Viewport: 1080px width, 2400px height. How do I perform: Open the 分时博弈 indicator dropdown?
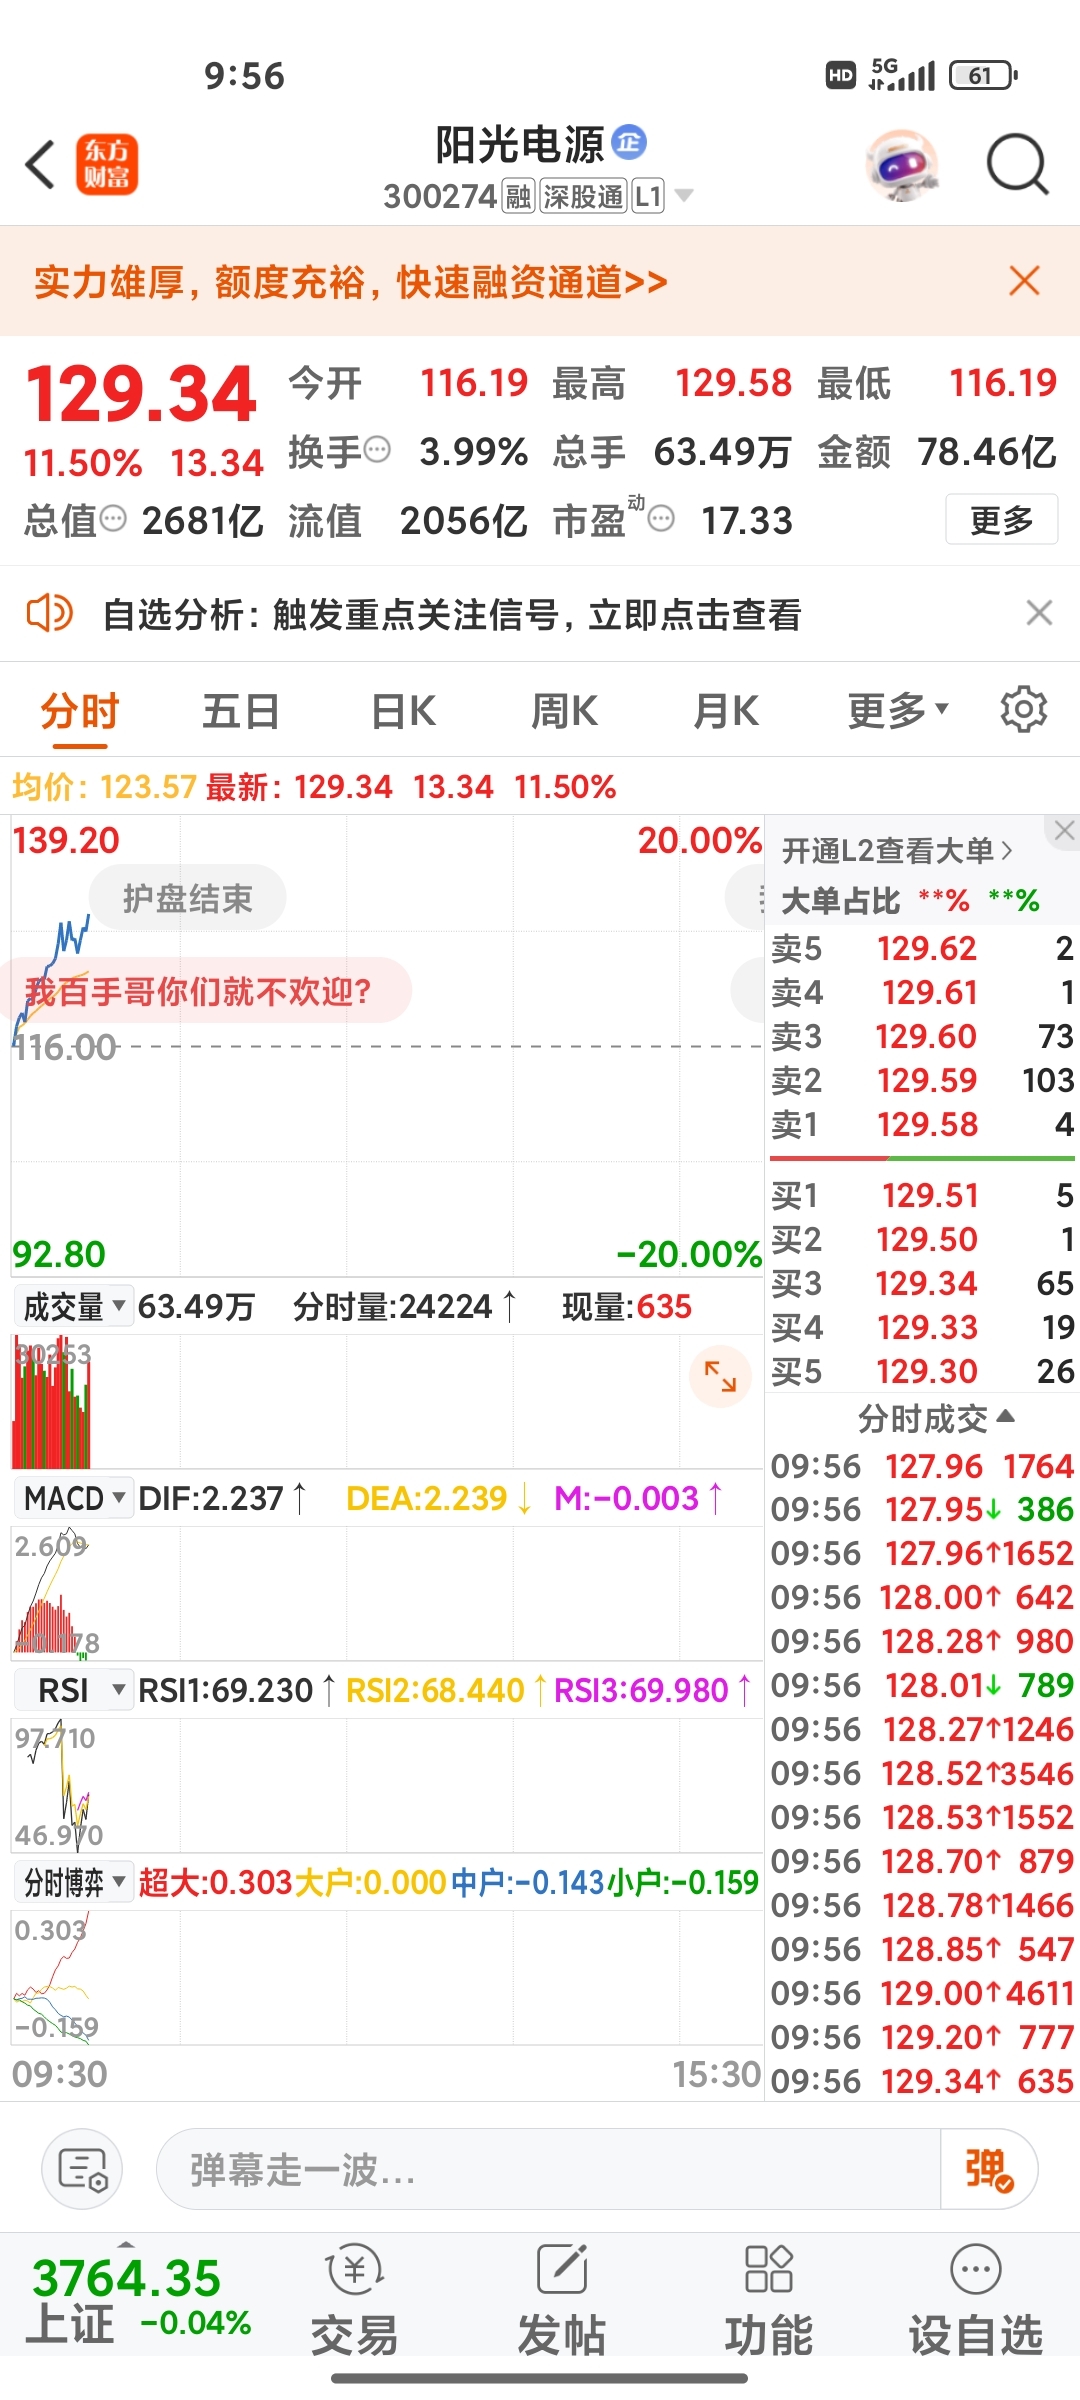tap(73, 1882)
